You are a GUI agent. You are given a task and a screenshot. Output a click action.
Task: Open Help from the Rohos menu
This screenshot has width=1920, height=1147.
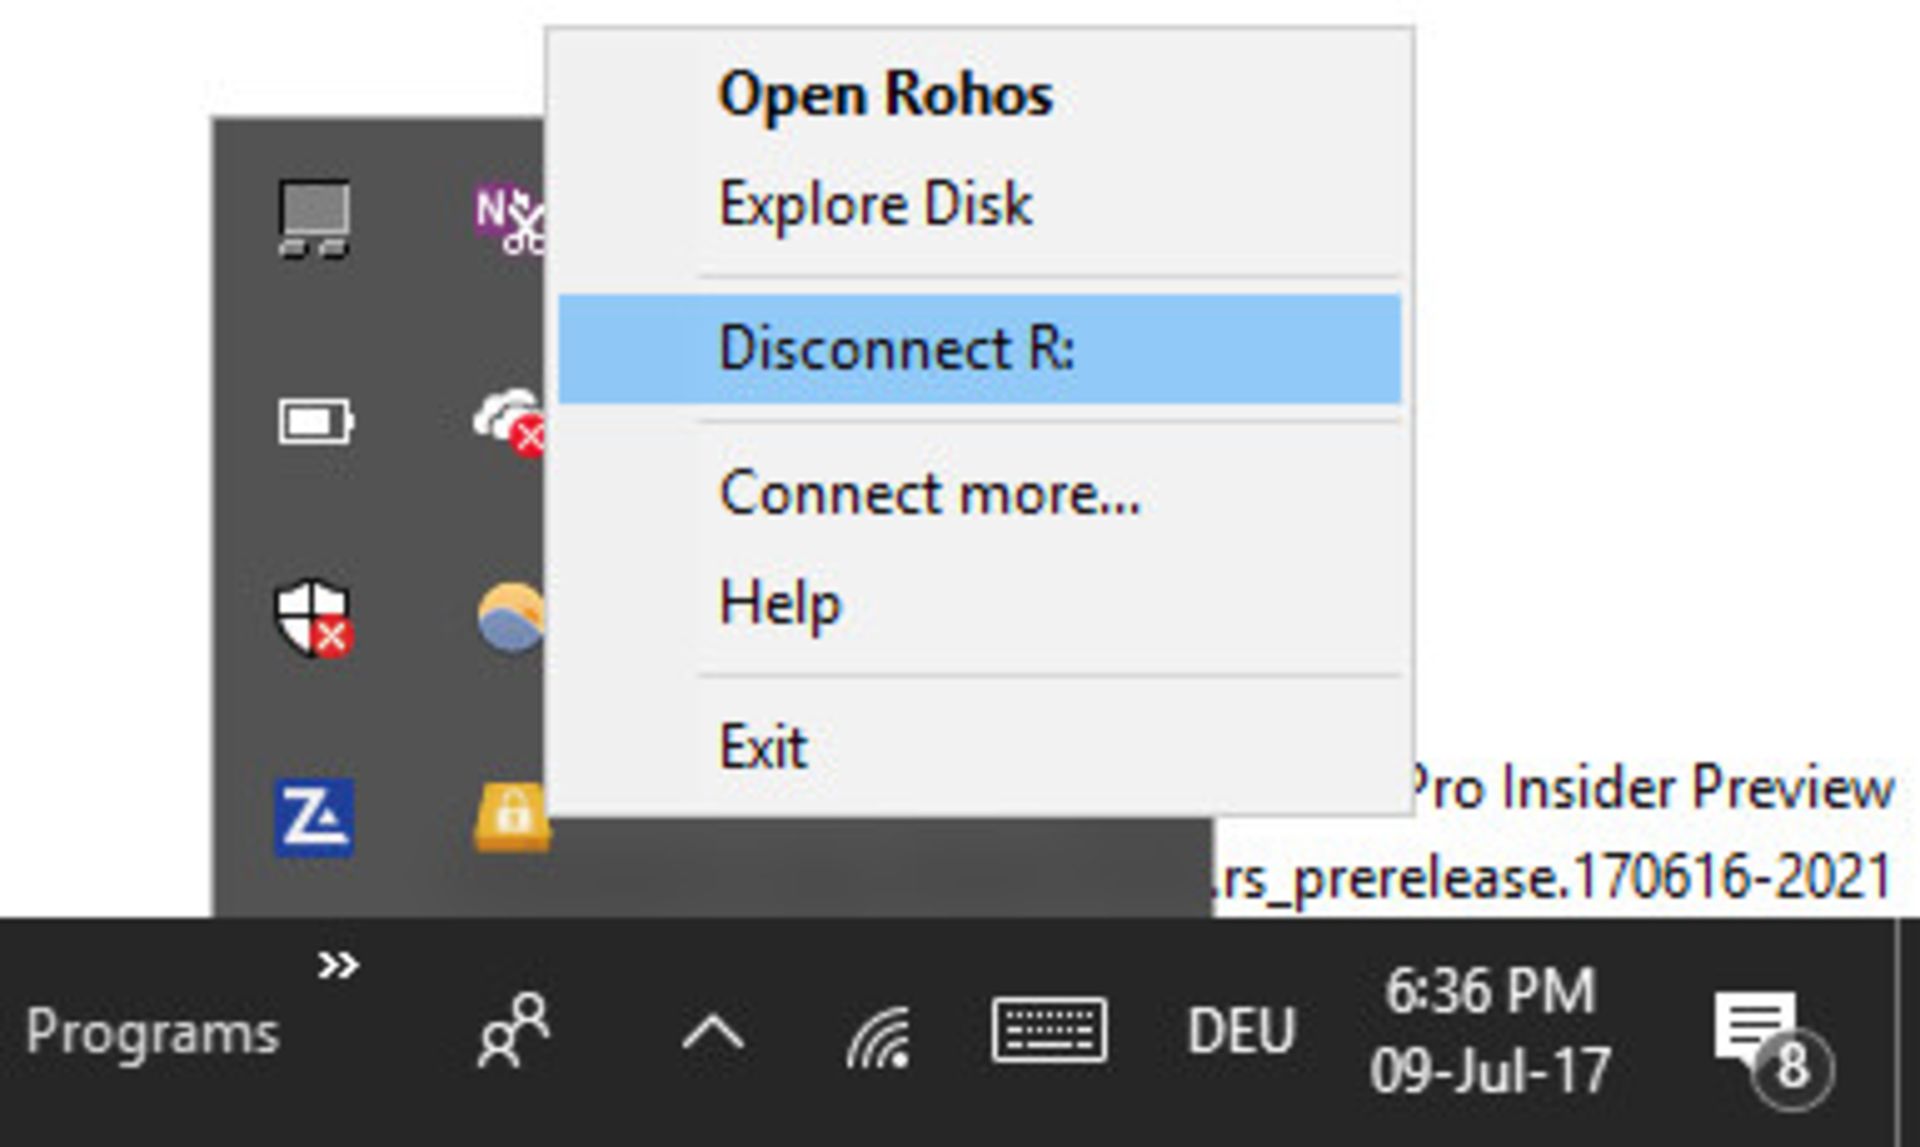[x=780, y=601]
